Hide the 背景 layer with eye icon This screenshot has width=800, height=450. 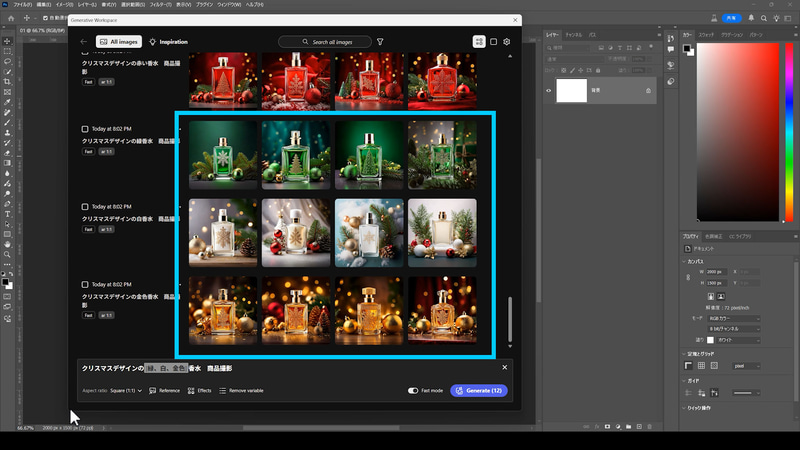click(x=548, y=90)
